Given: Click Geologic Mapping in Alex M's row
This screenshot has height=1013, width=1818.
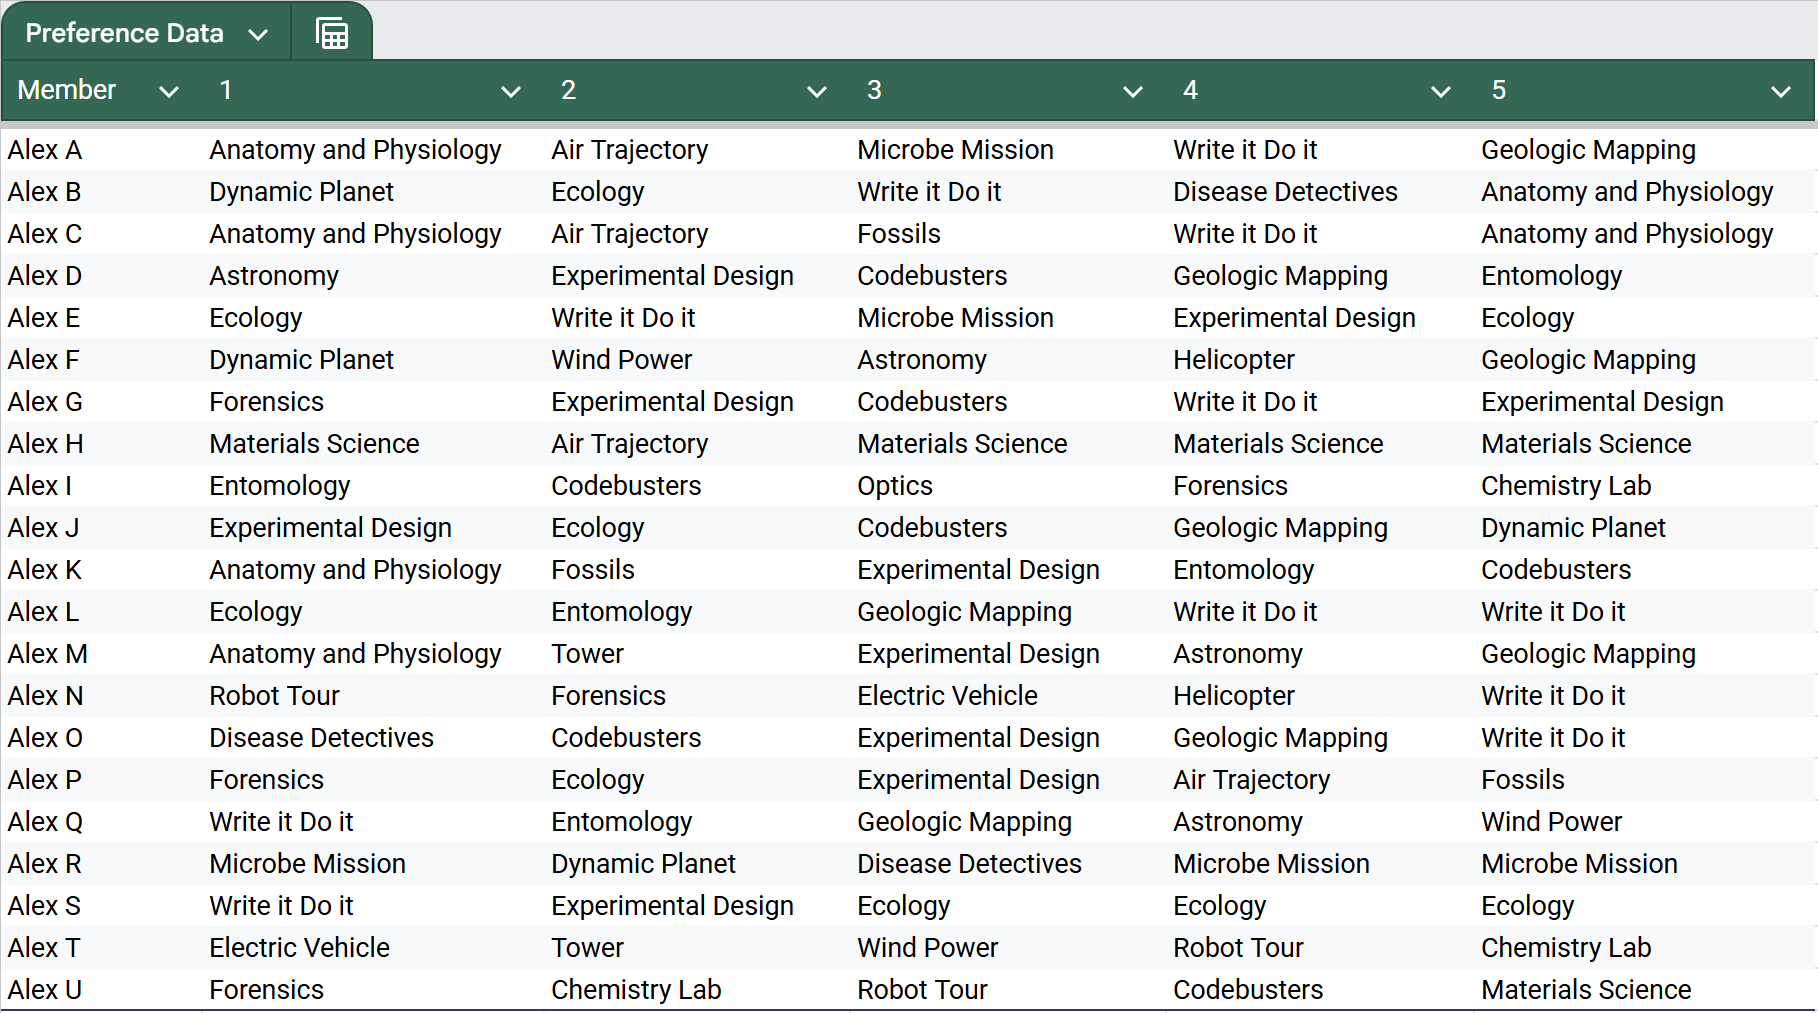Looking at the screenshot, I should coord(1588,653).
